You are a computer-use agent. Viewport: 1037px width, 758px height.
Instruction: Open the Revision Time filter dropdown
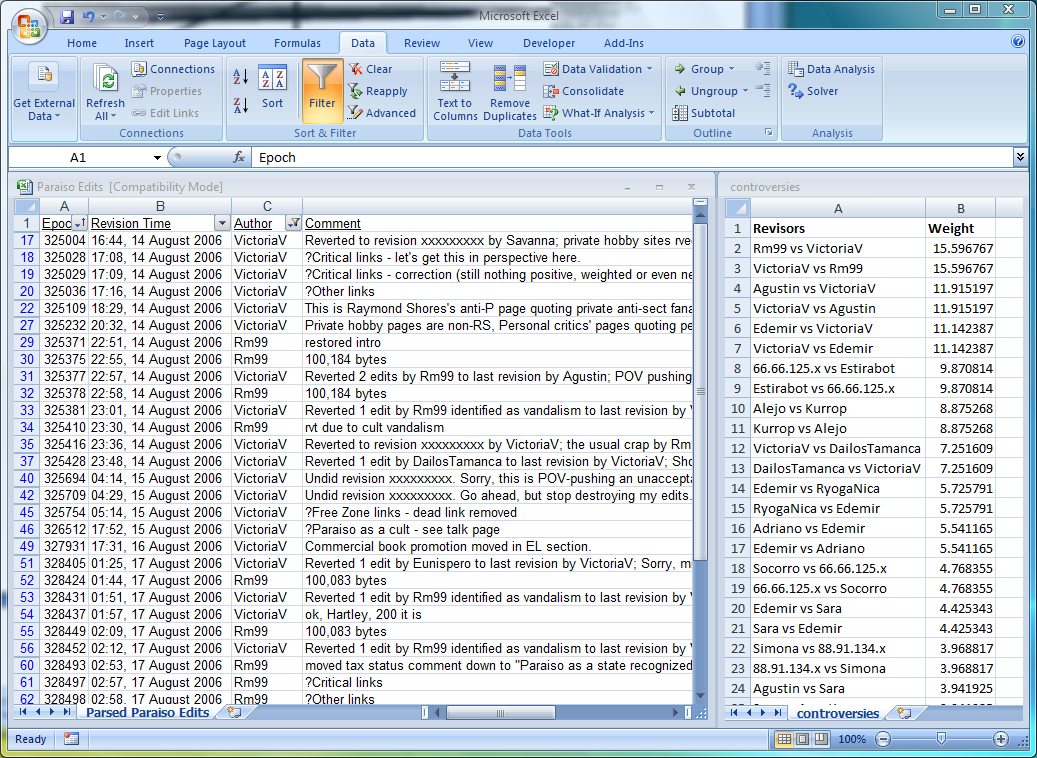(222, 223)
